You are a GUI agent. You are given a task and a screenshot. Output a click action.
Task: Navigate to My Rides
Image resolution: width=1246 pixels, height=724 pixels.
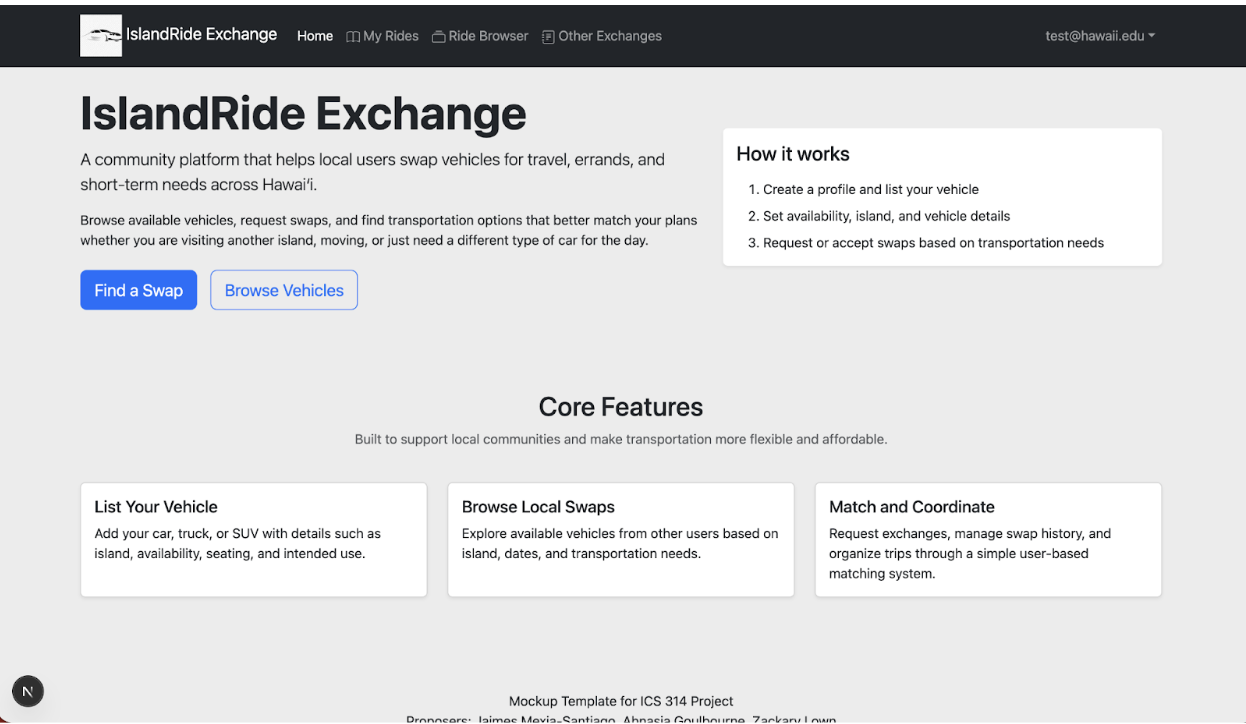(390, 36)
